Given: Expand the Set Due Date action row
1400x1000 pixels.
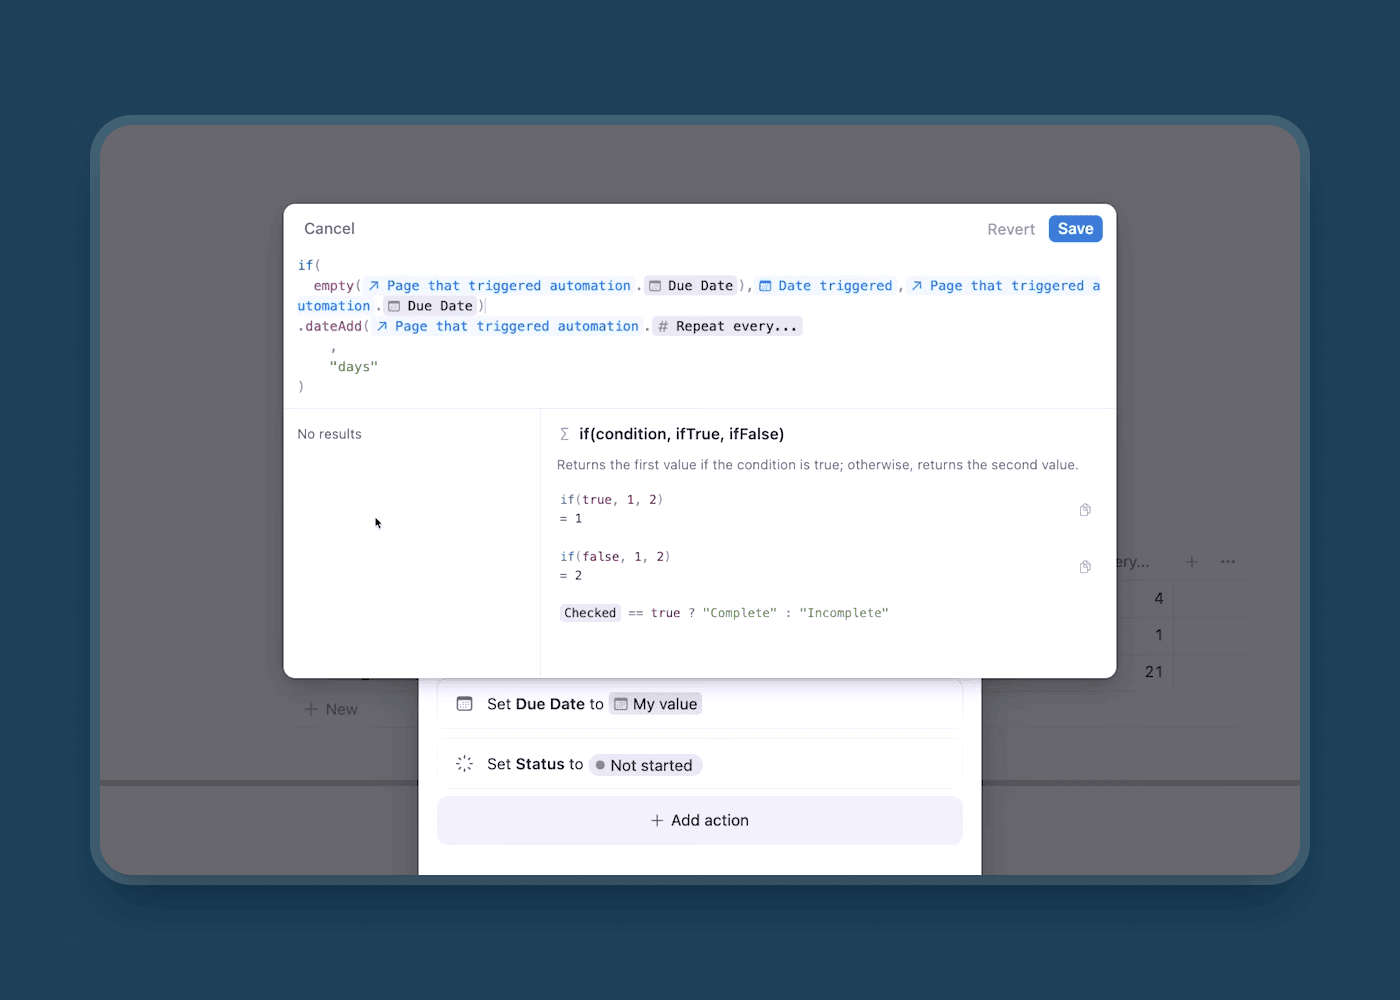Looking at the screenshot, I should (800, 704).
